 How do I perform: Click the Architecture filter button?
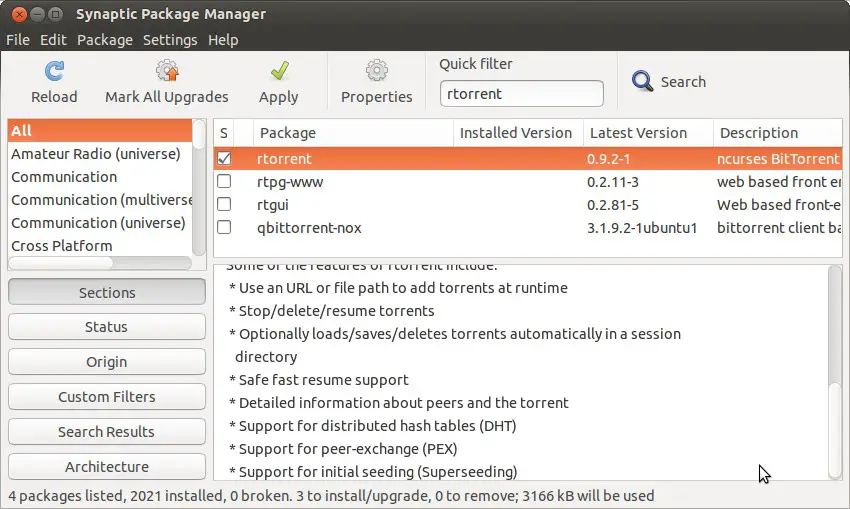[x=107, y=466]
